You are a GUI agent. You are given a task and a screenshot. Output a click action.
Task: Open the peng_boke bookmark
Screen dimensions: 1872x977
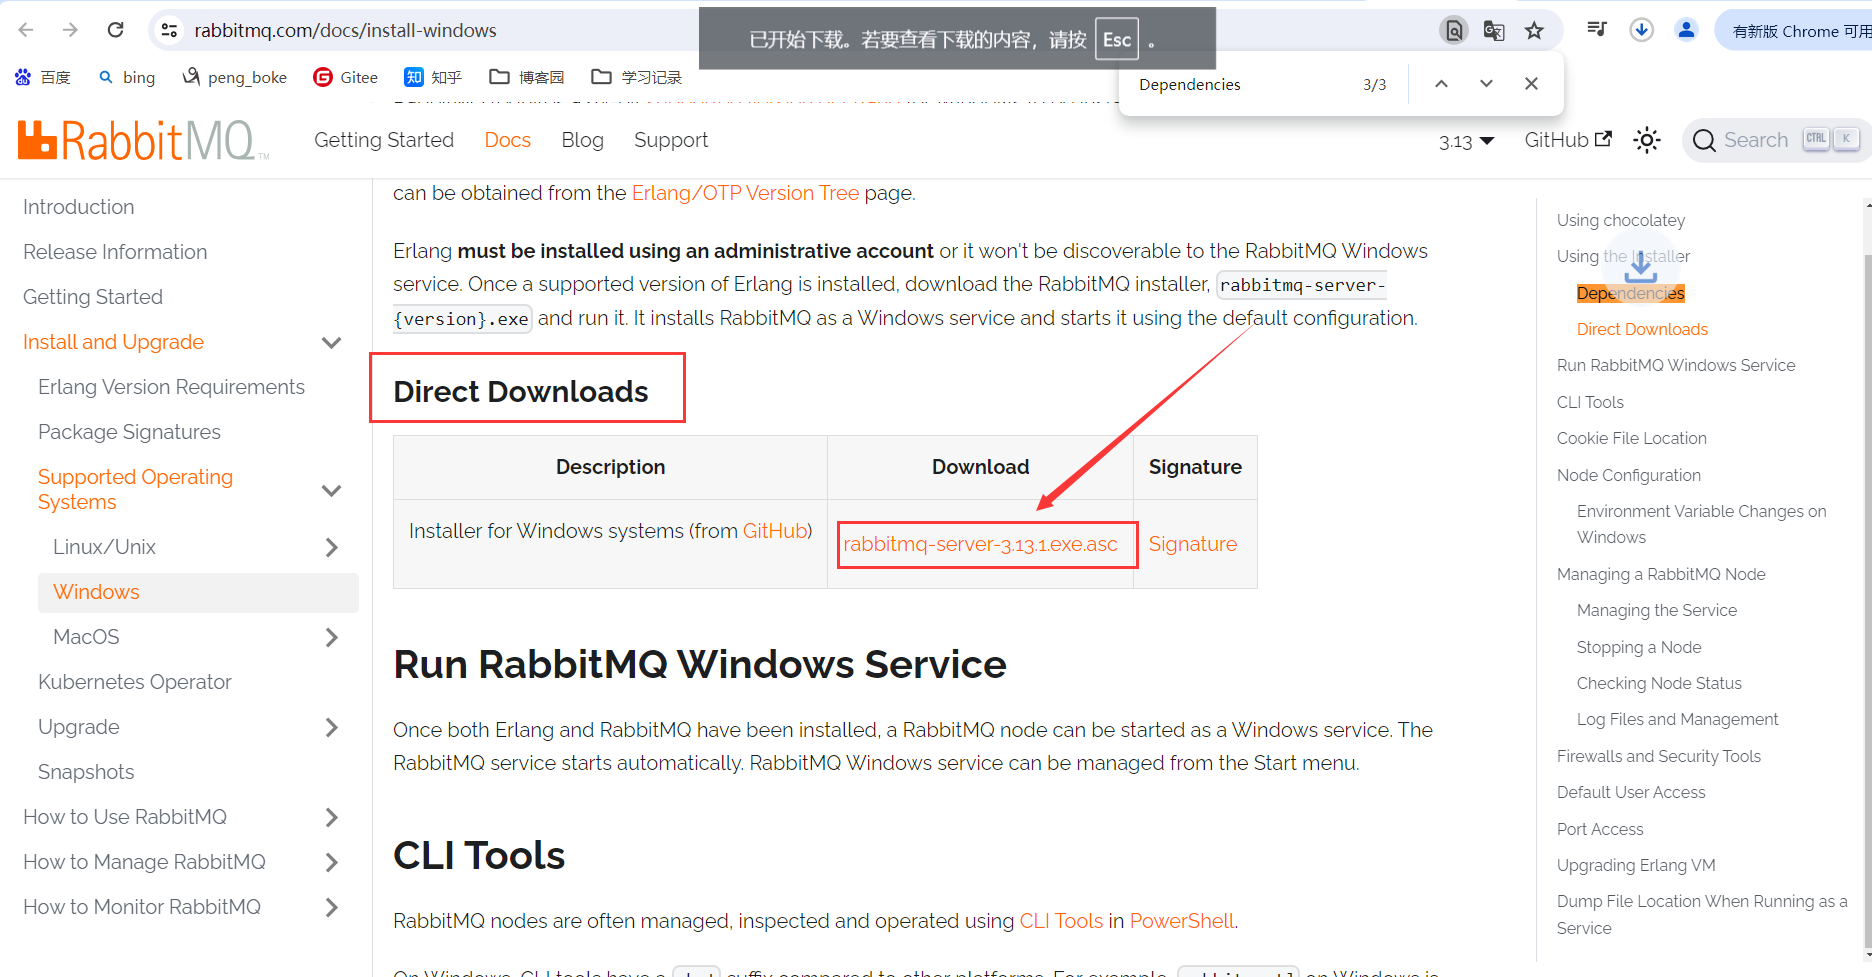pos(235,77)
